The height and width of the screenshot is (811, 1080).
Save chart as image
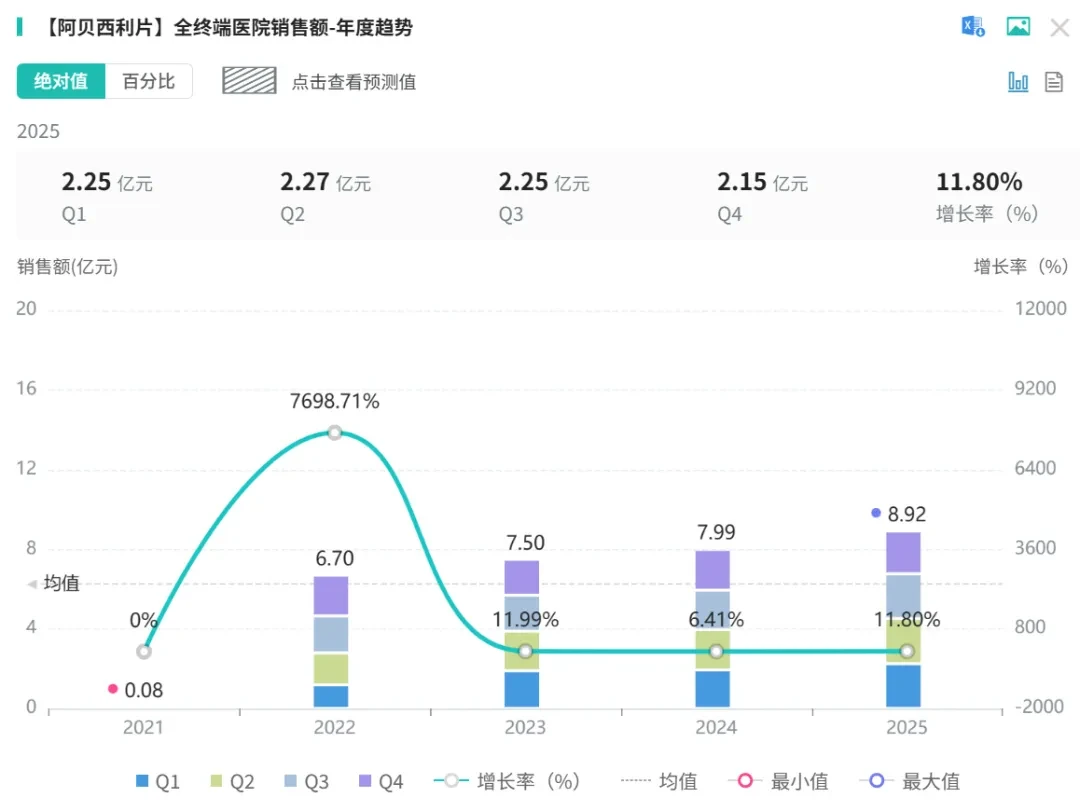tap(1018, 27)
